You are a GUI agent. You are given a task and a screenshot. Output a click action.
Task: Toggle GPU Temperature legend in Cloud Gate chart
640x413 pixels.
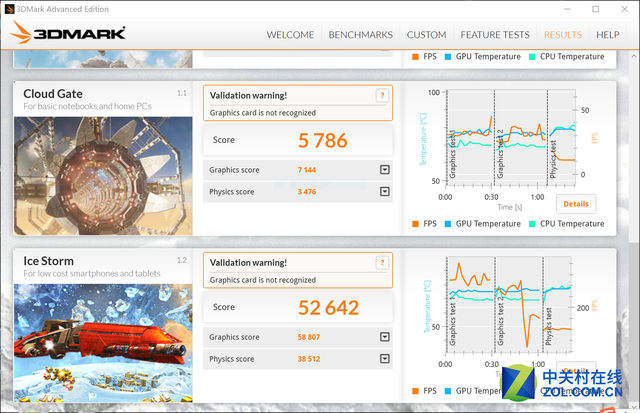pos(482,224)
